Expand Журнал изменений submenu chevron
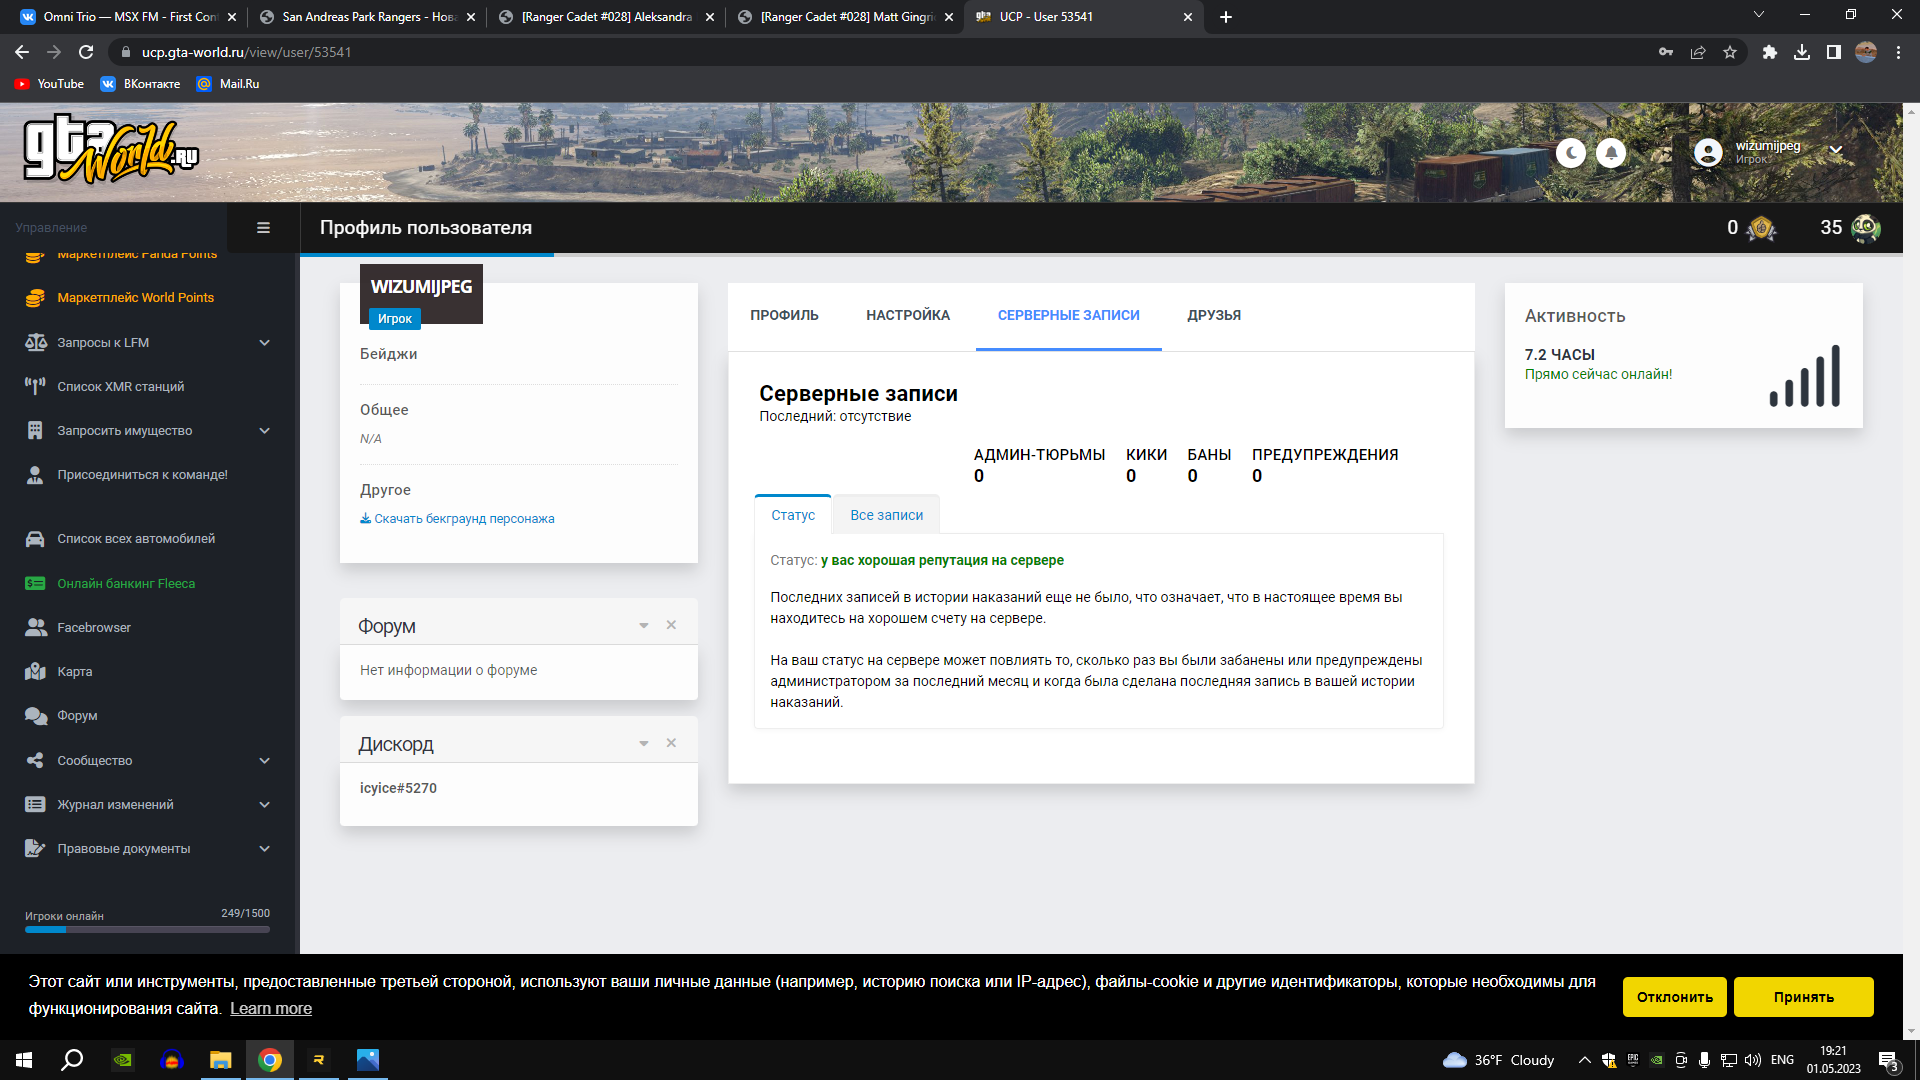Image resolution: width=1920 pixels, height=1080 pixels. 264,805
